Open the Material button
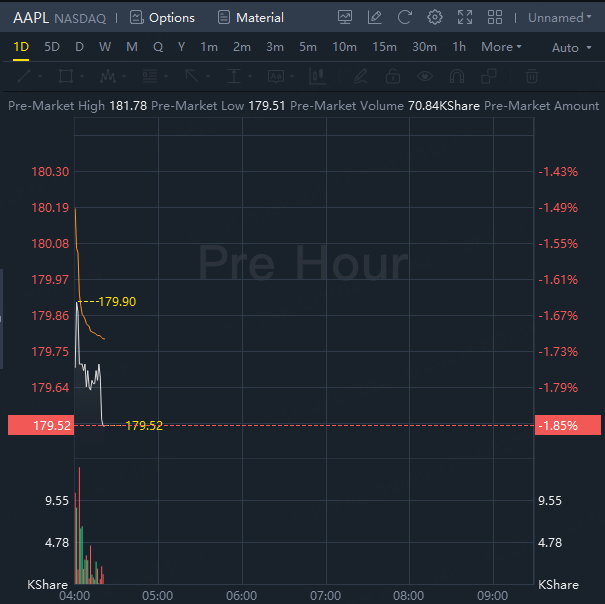Image resolution: width=605 pixels, height=604 pixels. (x=250, y=17)
